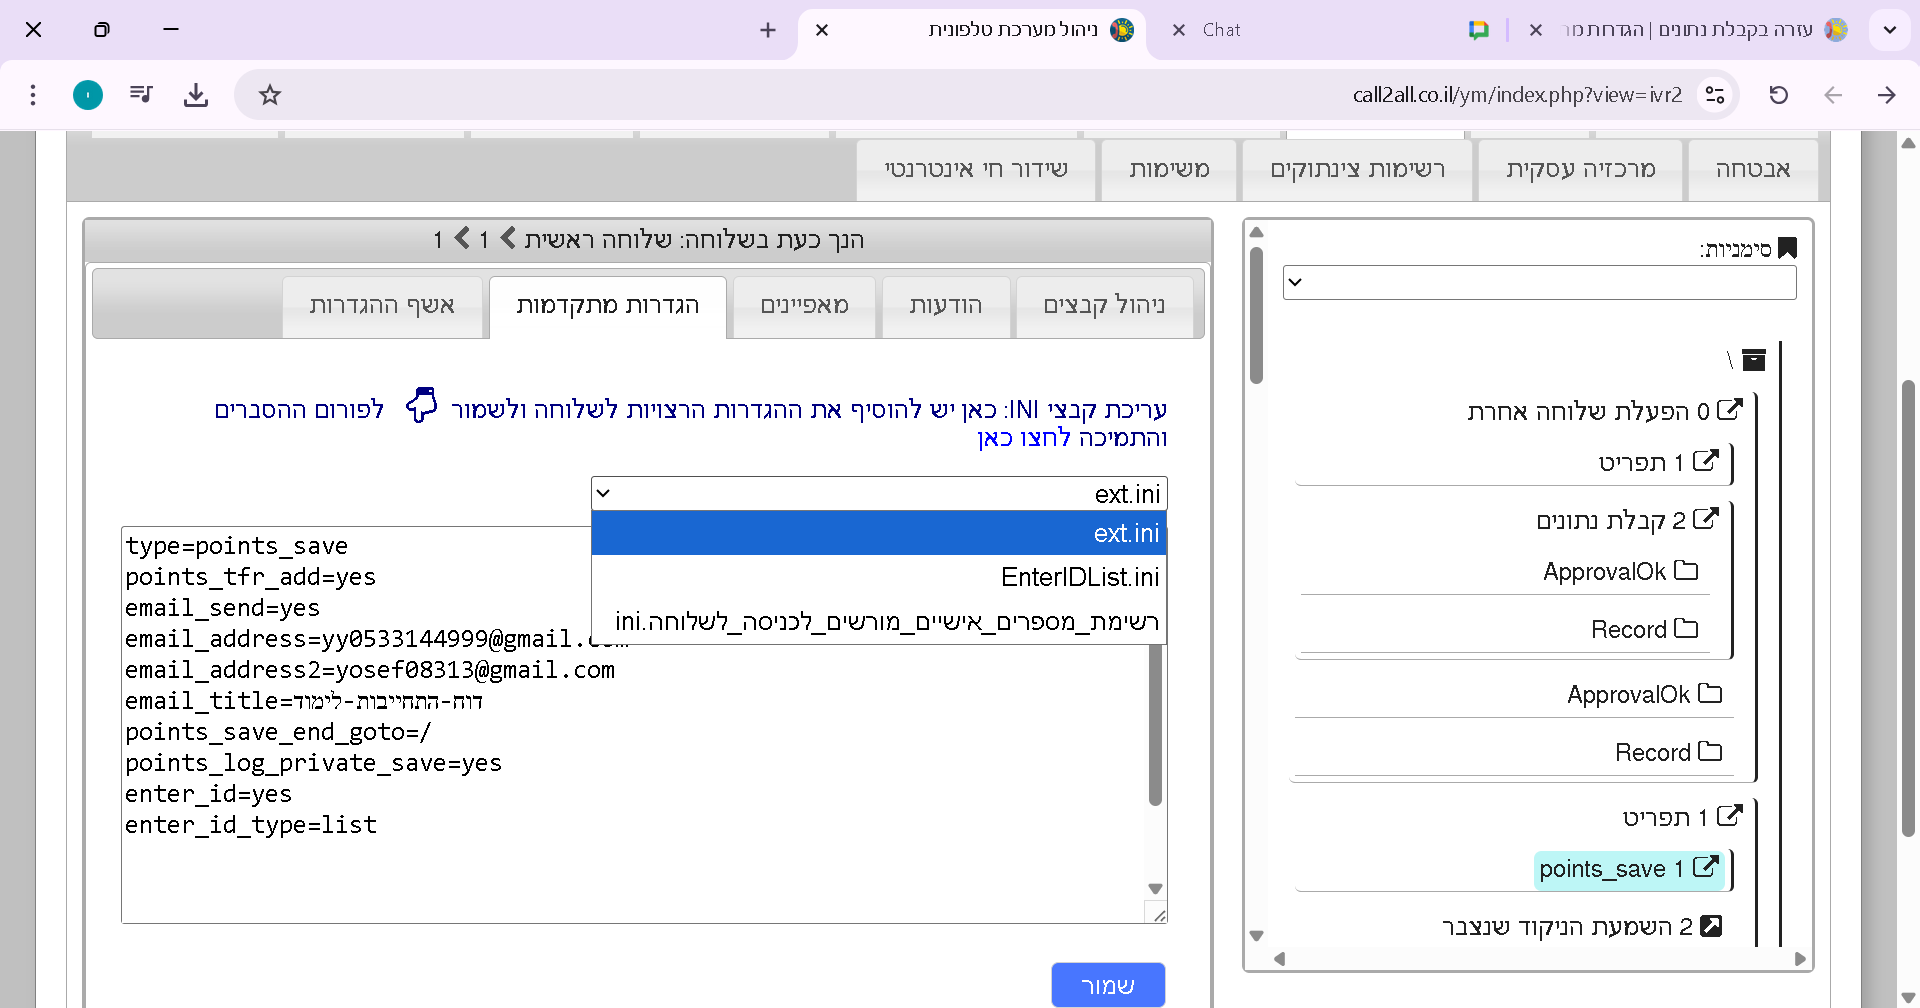The image size is (1920, 1008).
Task: Choose the highlighted ext.ini option
Action: [x=1125, y=533]
